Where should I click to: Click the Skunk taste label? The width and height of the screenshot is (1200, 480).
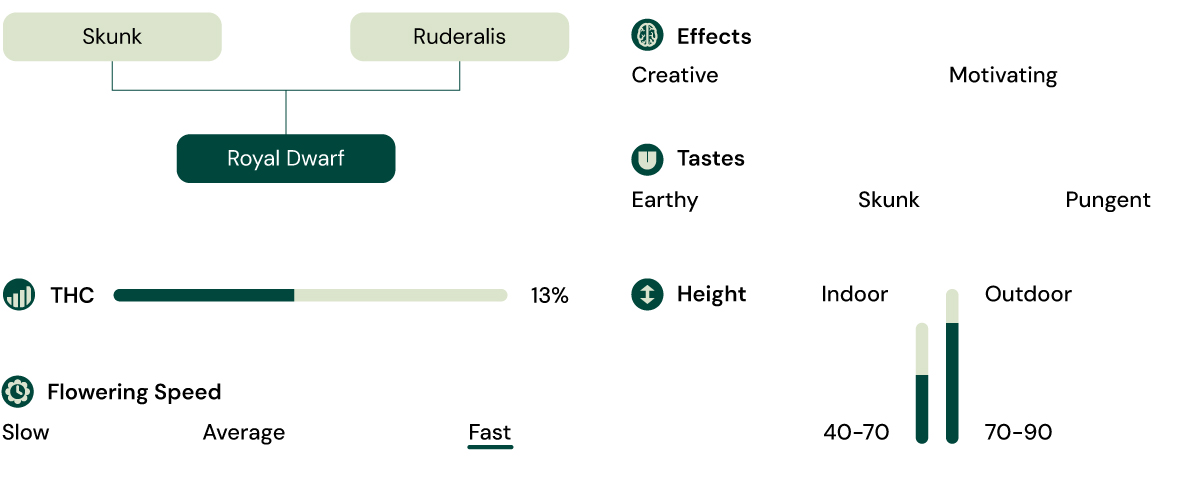click(889, 200)
